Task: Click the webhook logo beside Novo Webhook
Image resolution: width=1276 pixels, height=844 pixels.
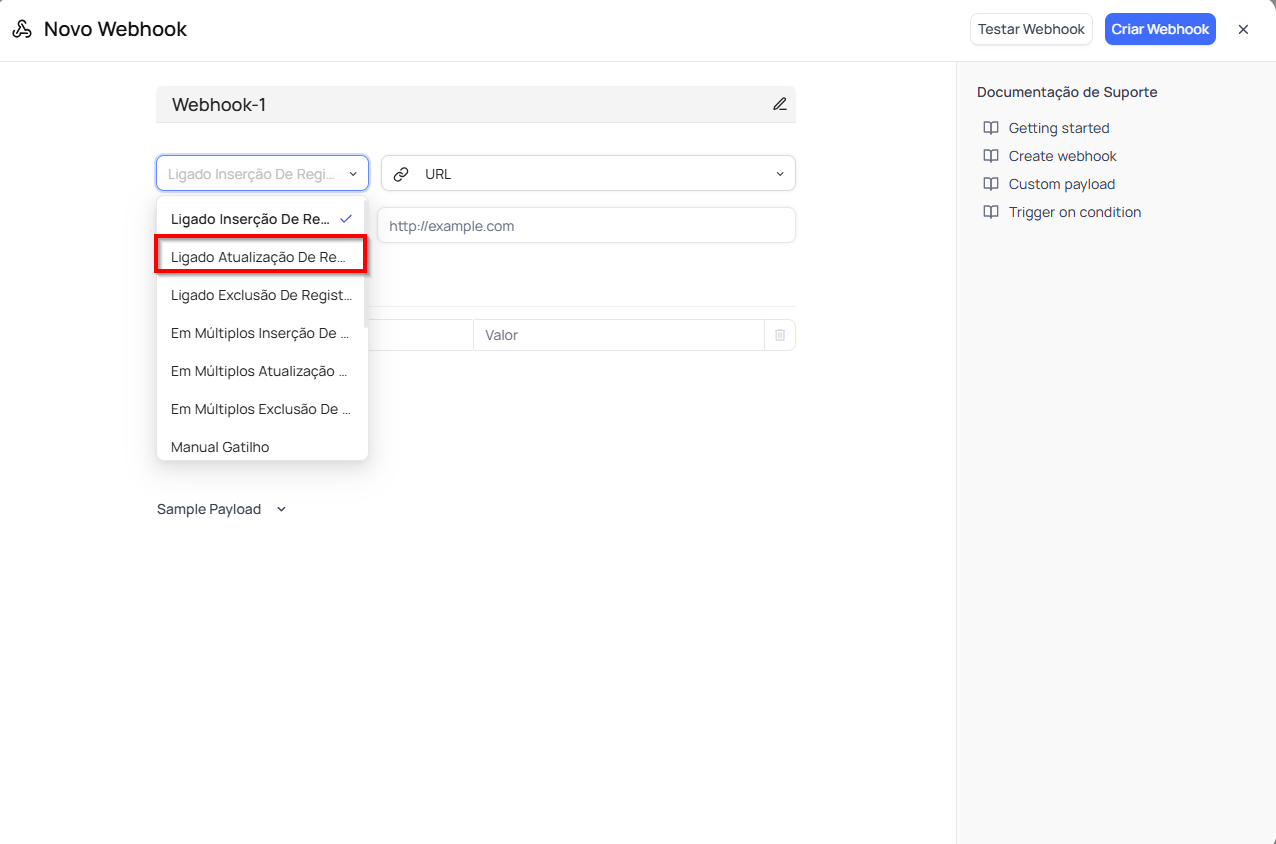Action: point(22,29)
